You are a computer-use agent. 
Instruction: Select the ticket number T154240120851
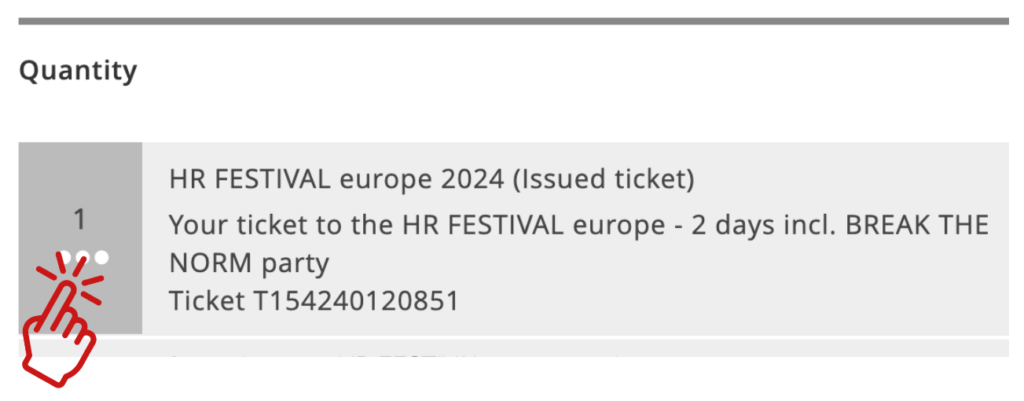pos(357,301)
